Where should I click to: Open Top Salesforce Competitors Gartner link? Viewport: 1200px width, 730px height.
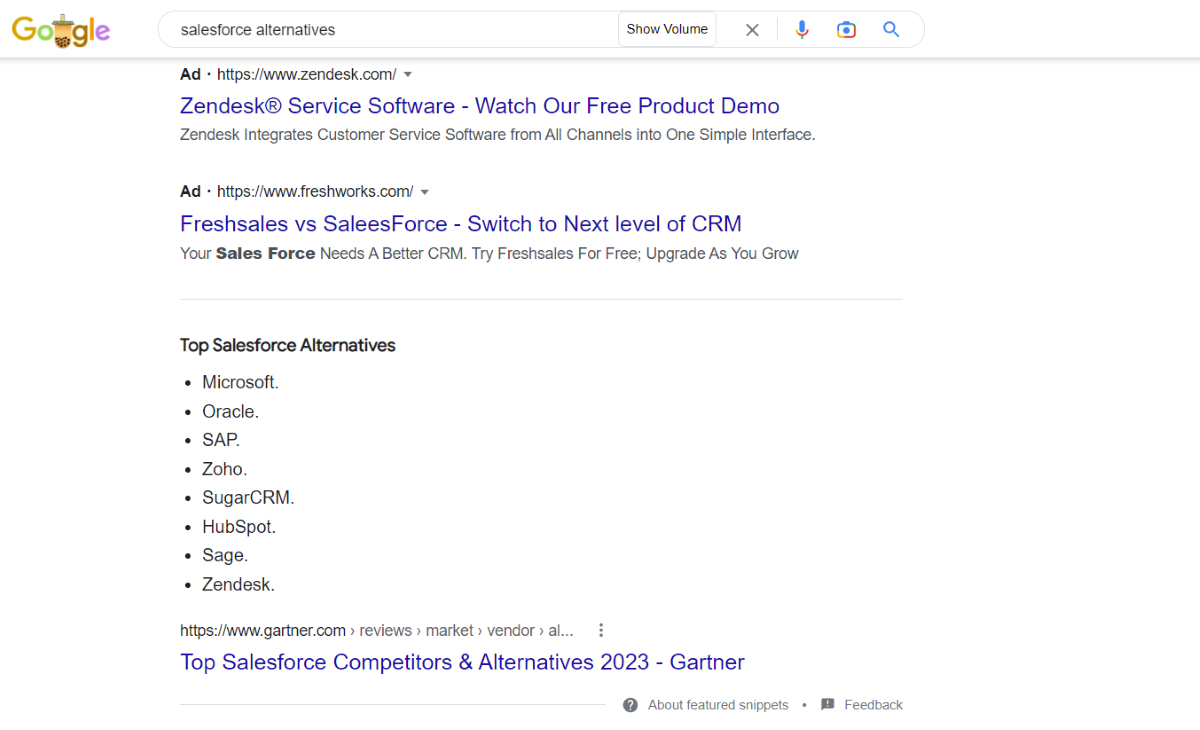(462, 662)
